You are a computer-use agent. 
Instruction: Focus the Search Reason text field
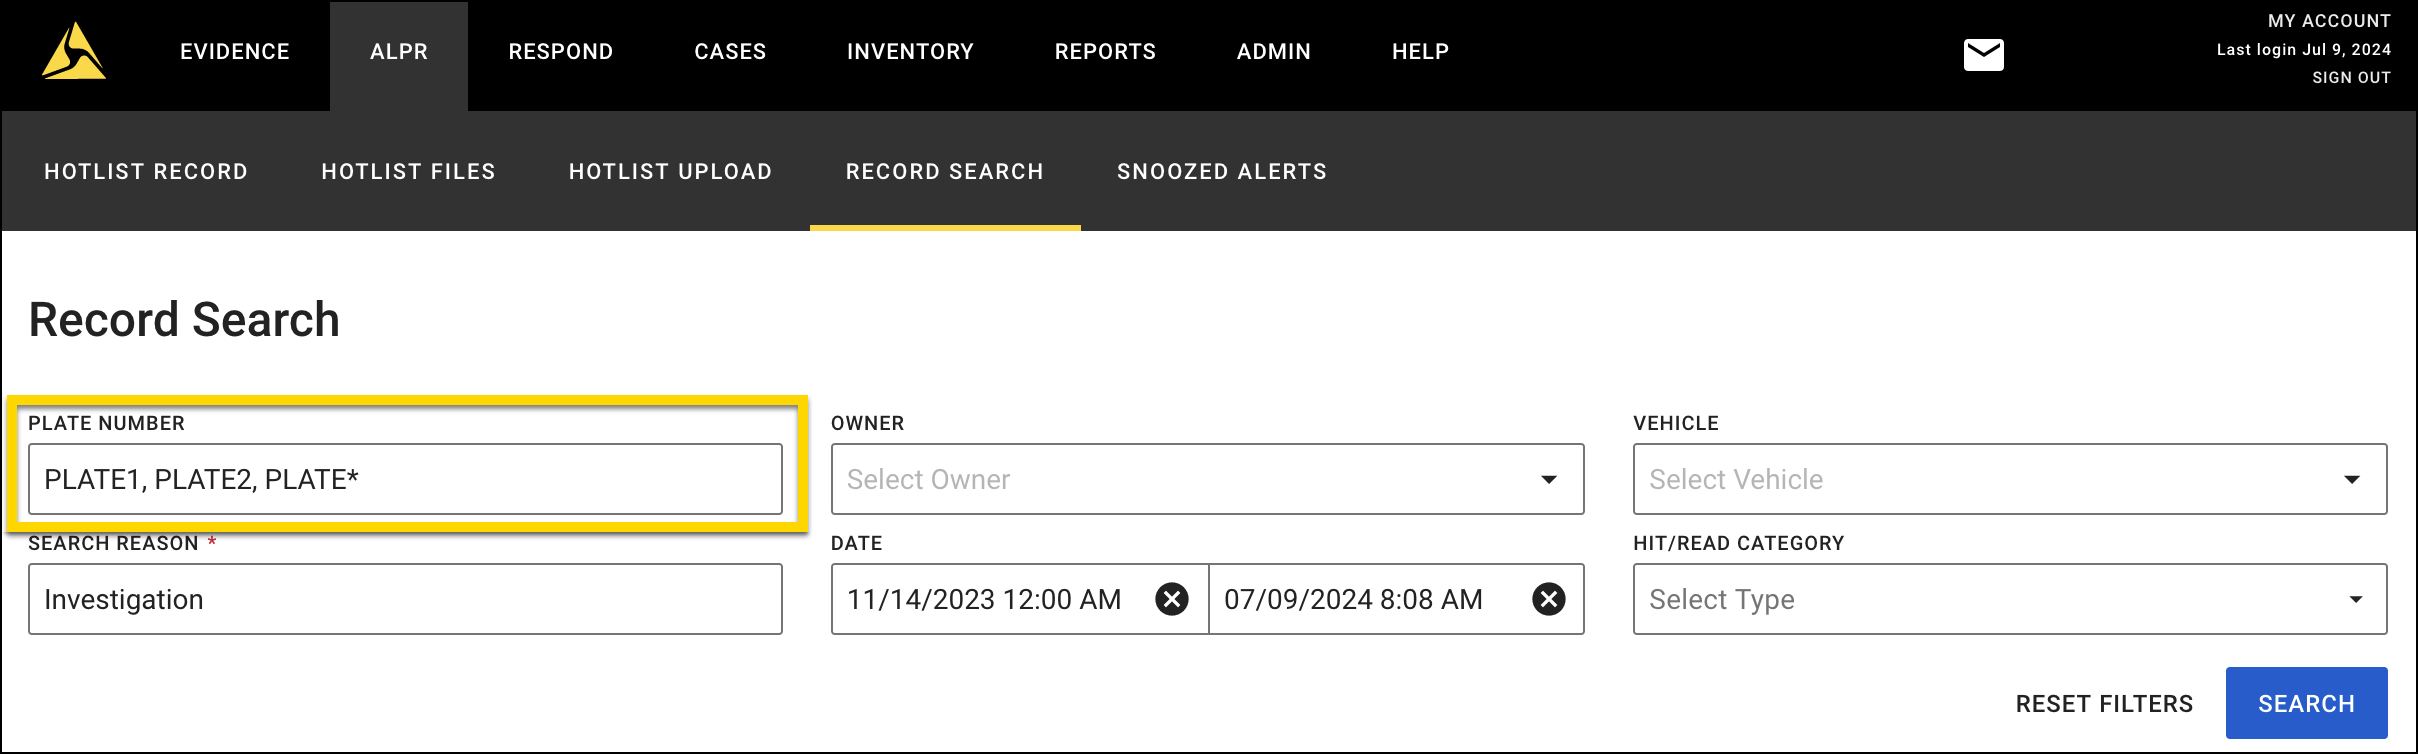(405, 599)
